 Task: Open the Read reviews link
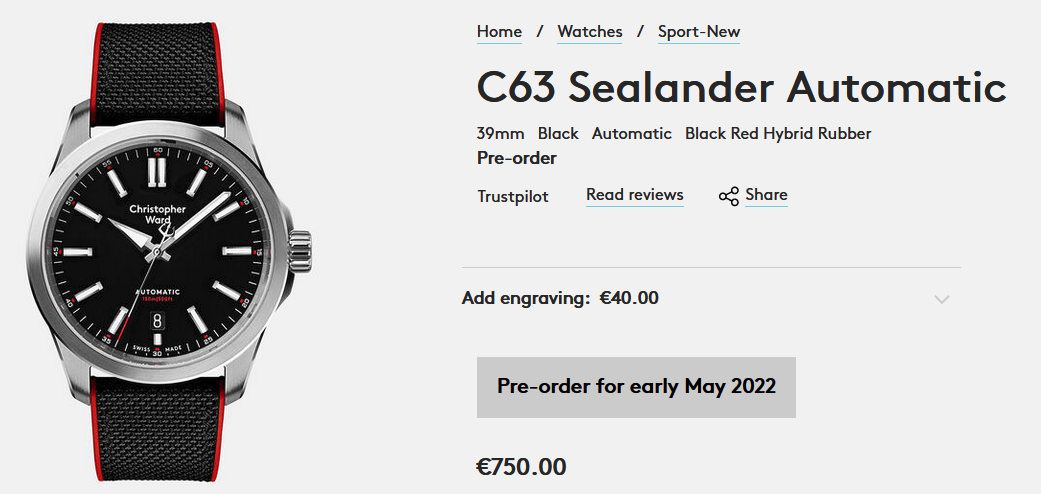point(635,195)
